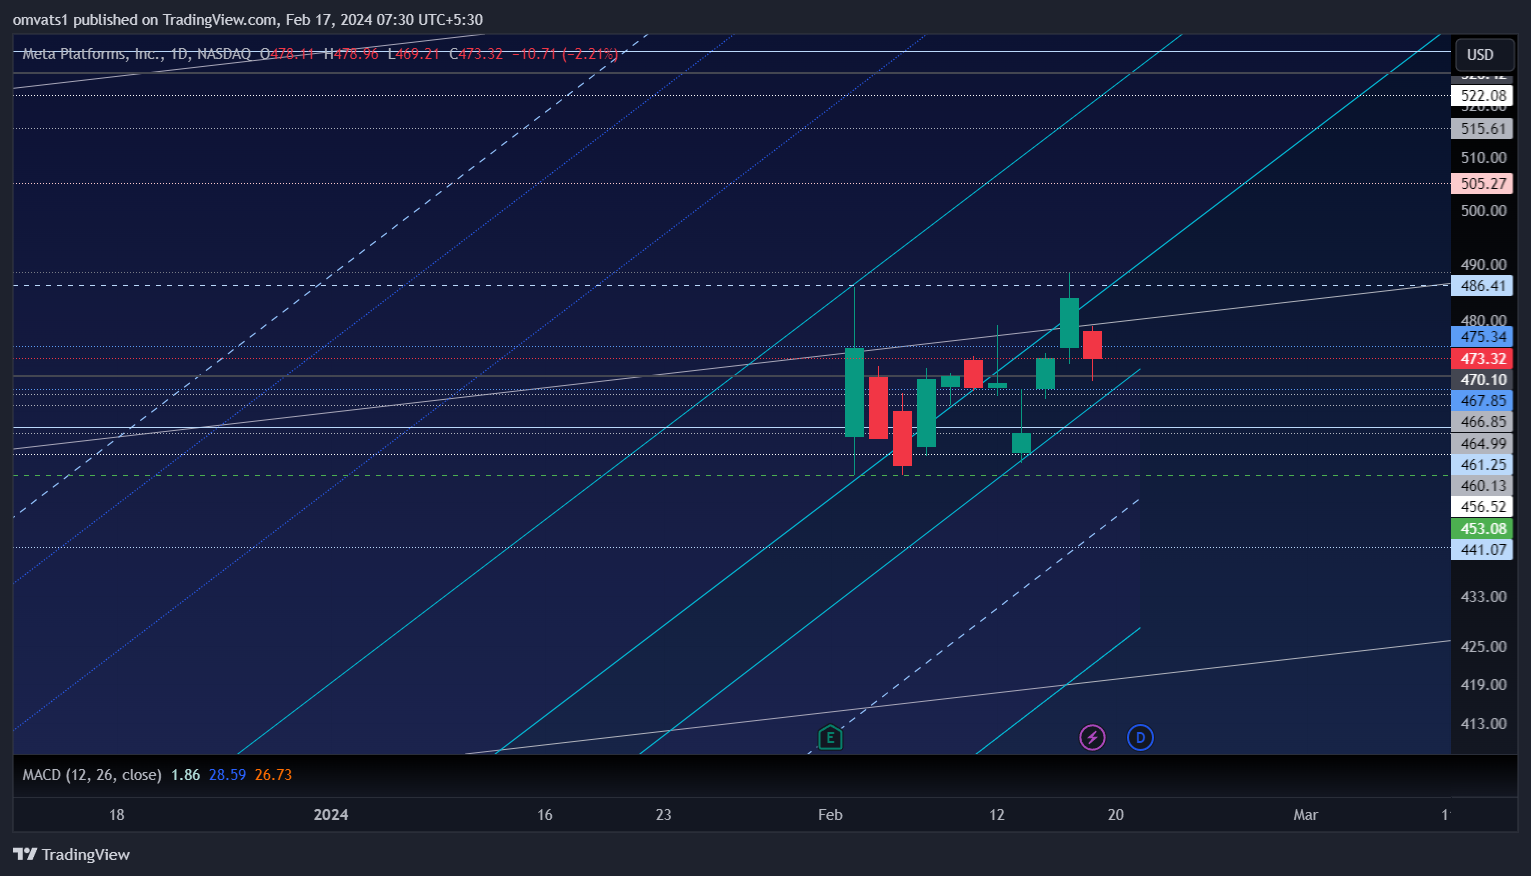Select the 466.85 price label
The image size is (1531, 876).
click(x=1483, y=422)
